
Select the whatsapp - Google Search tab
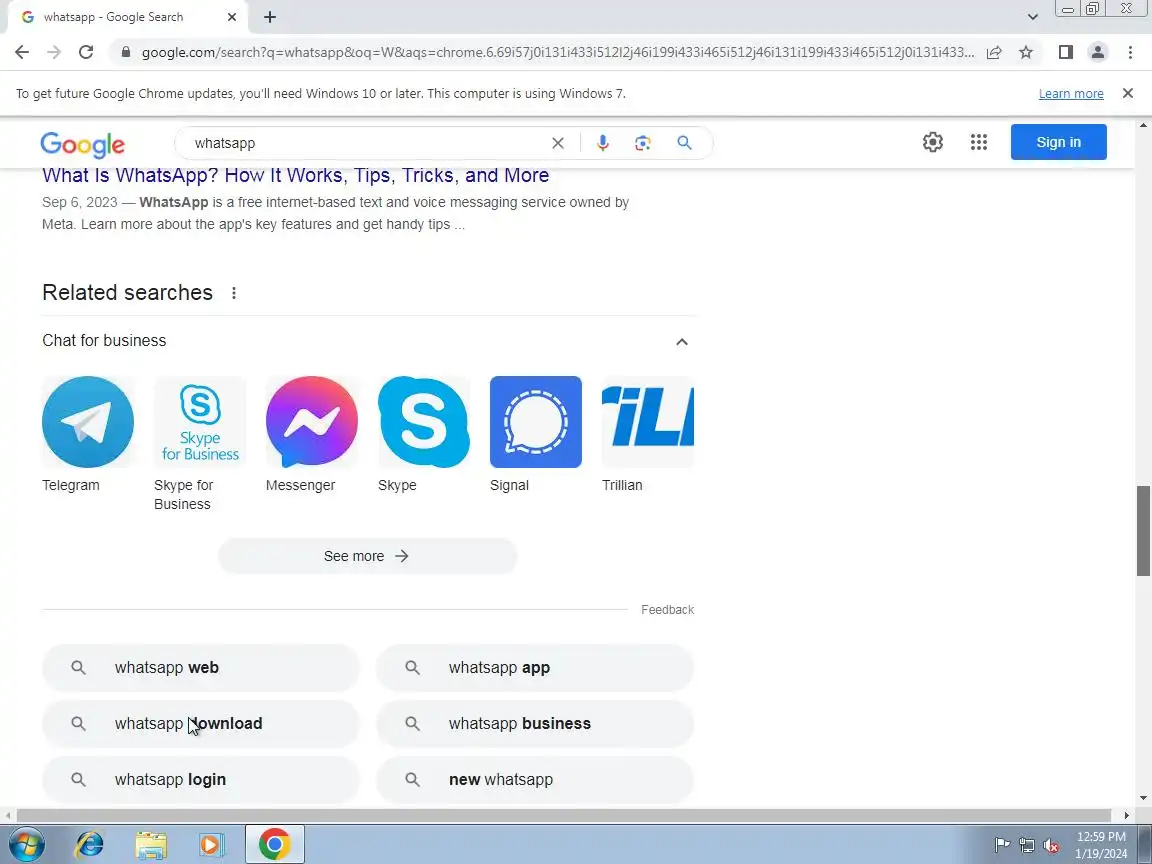coord(127,17)
